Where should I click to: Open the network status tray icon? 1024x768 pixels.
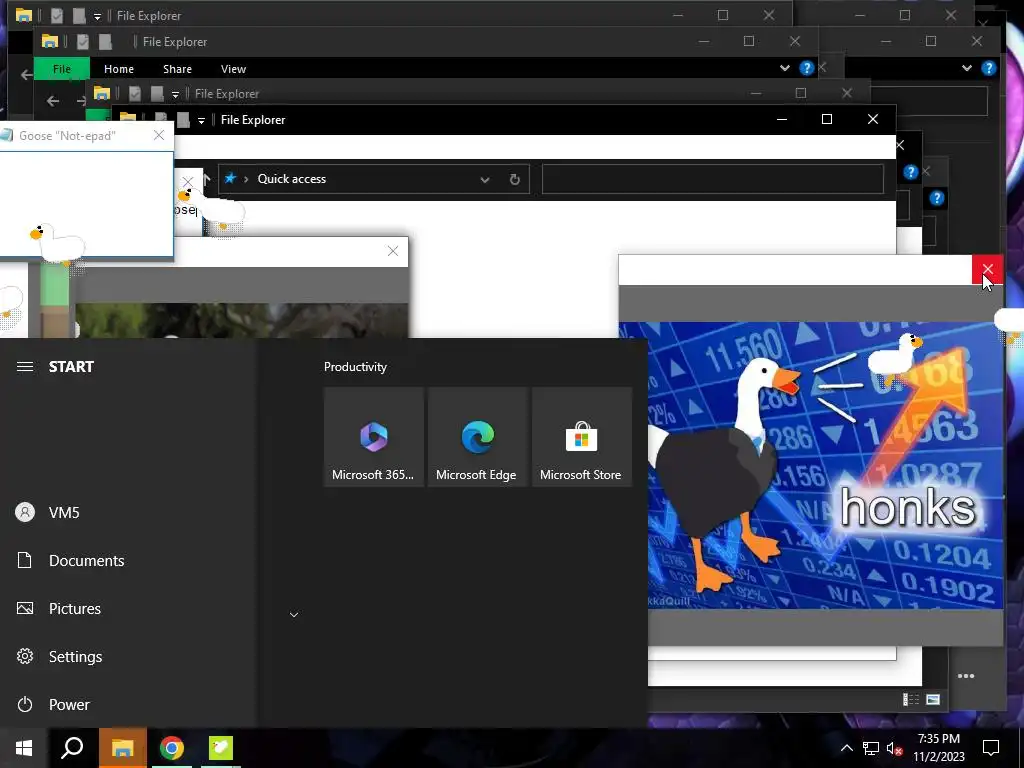point(871,748)
